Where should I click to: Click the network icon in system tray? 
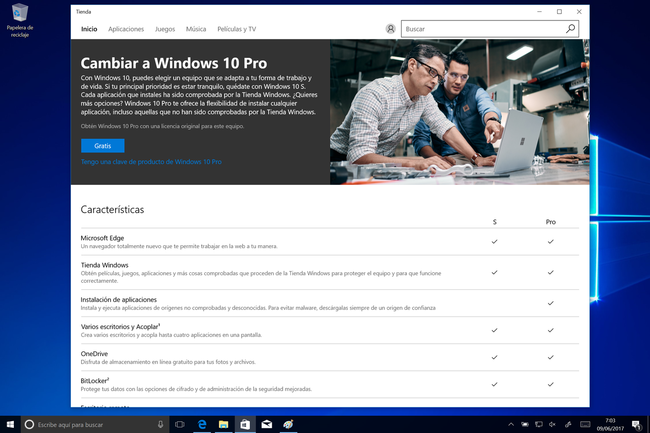click(x=538, y=424)
